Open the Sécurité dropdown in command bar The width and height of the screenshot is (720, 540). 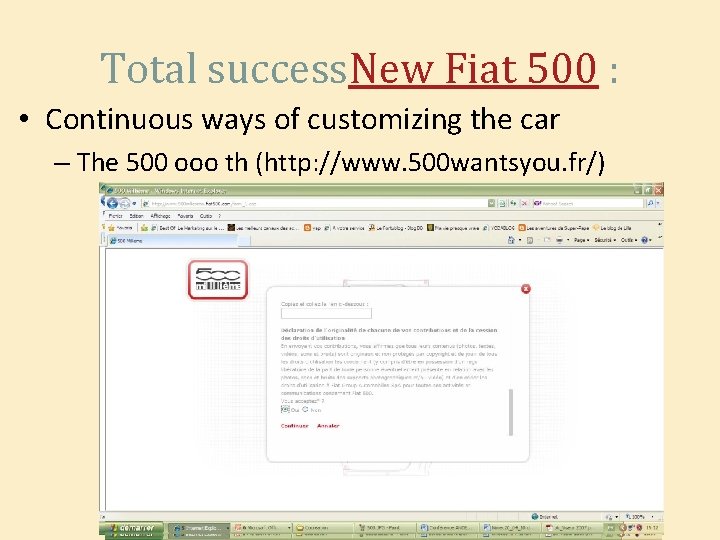pyautogui.click(x=605, y=240)
